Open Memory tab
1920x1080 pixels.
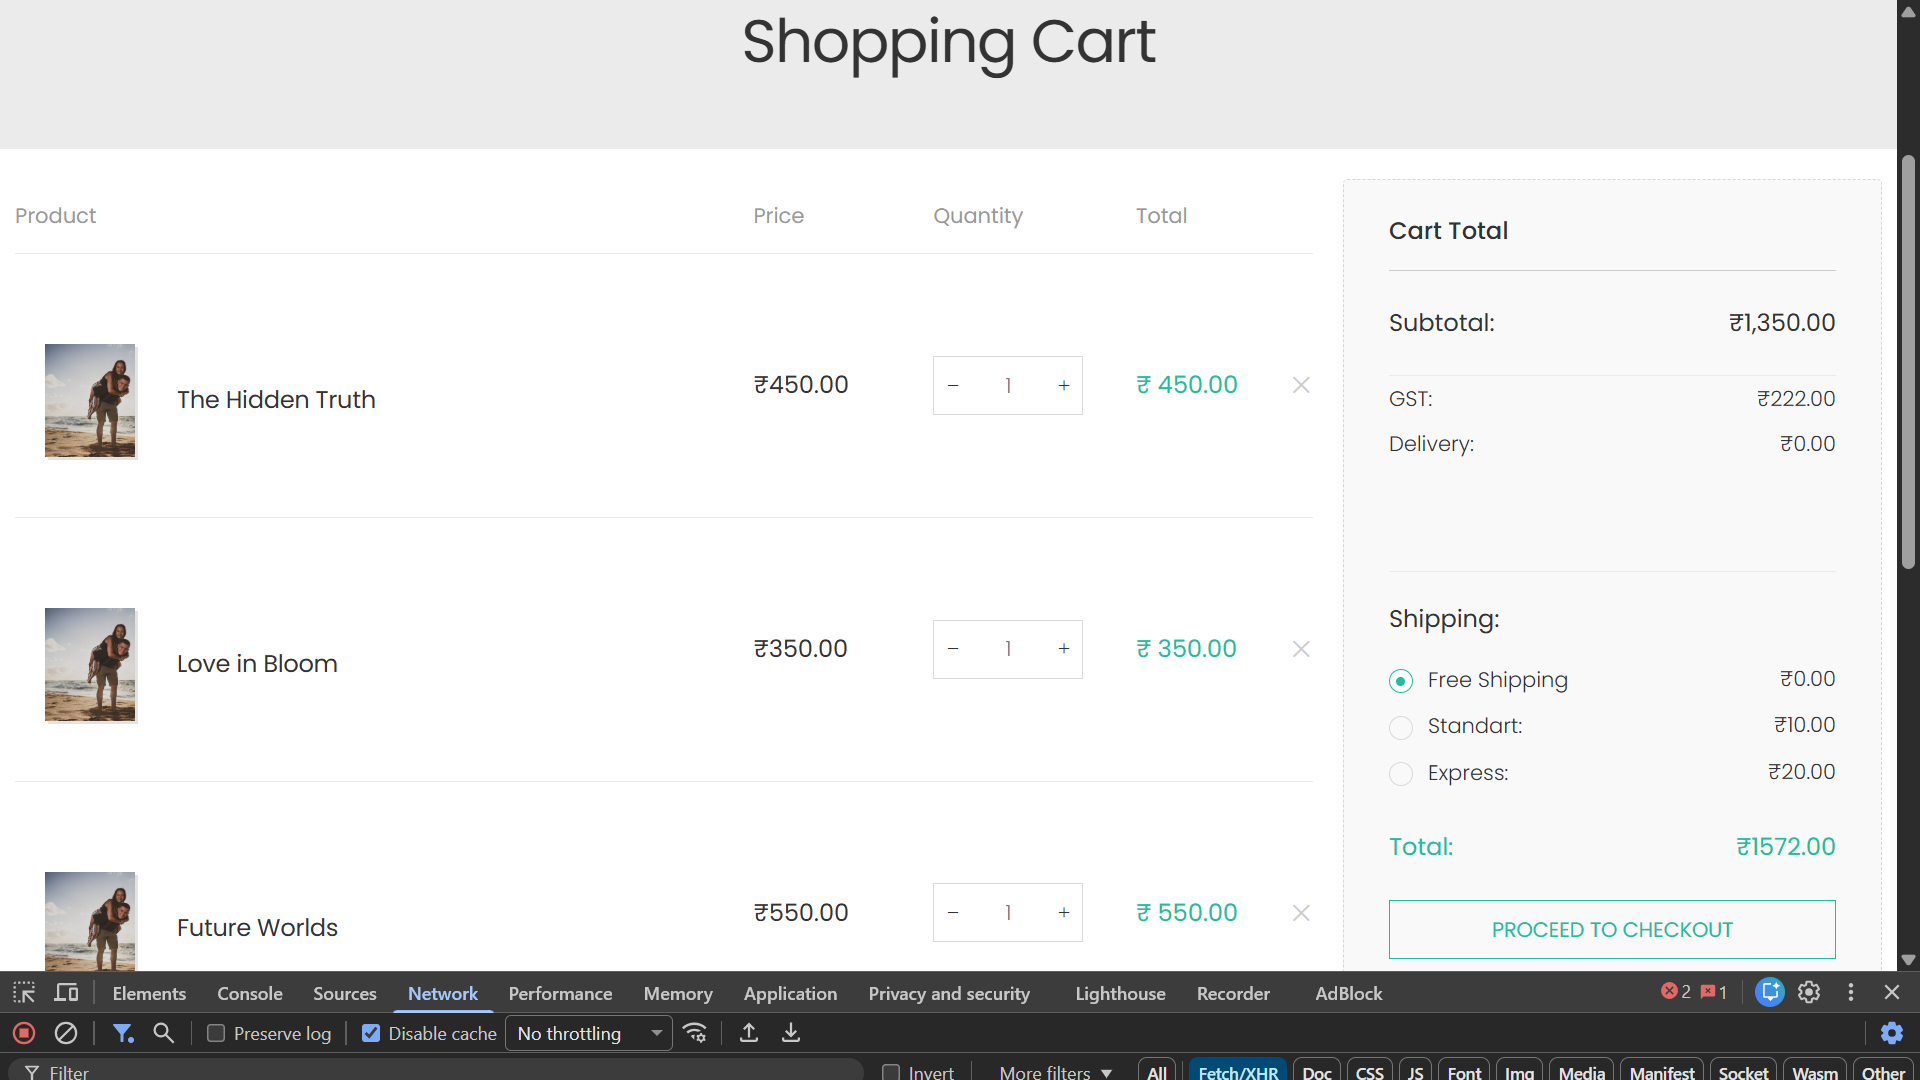678,994
